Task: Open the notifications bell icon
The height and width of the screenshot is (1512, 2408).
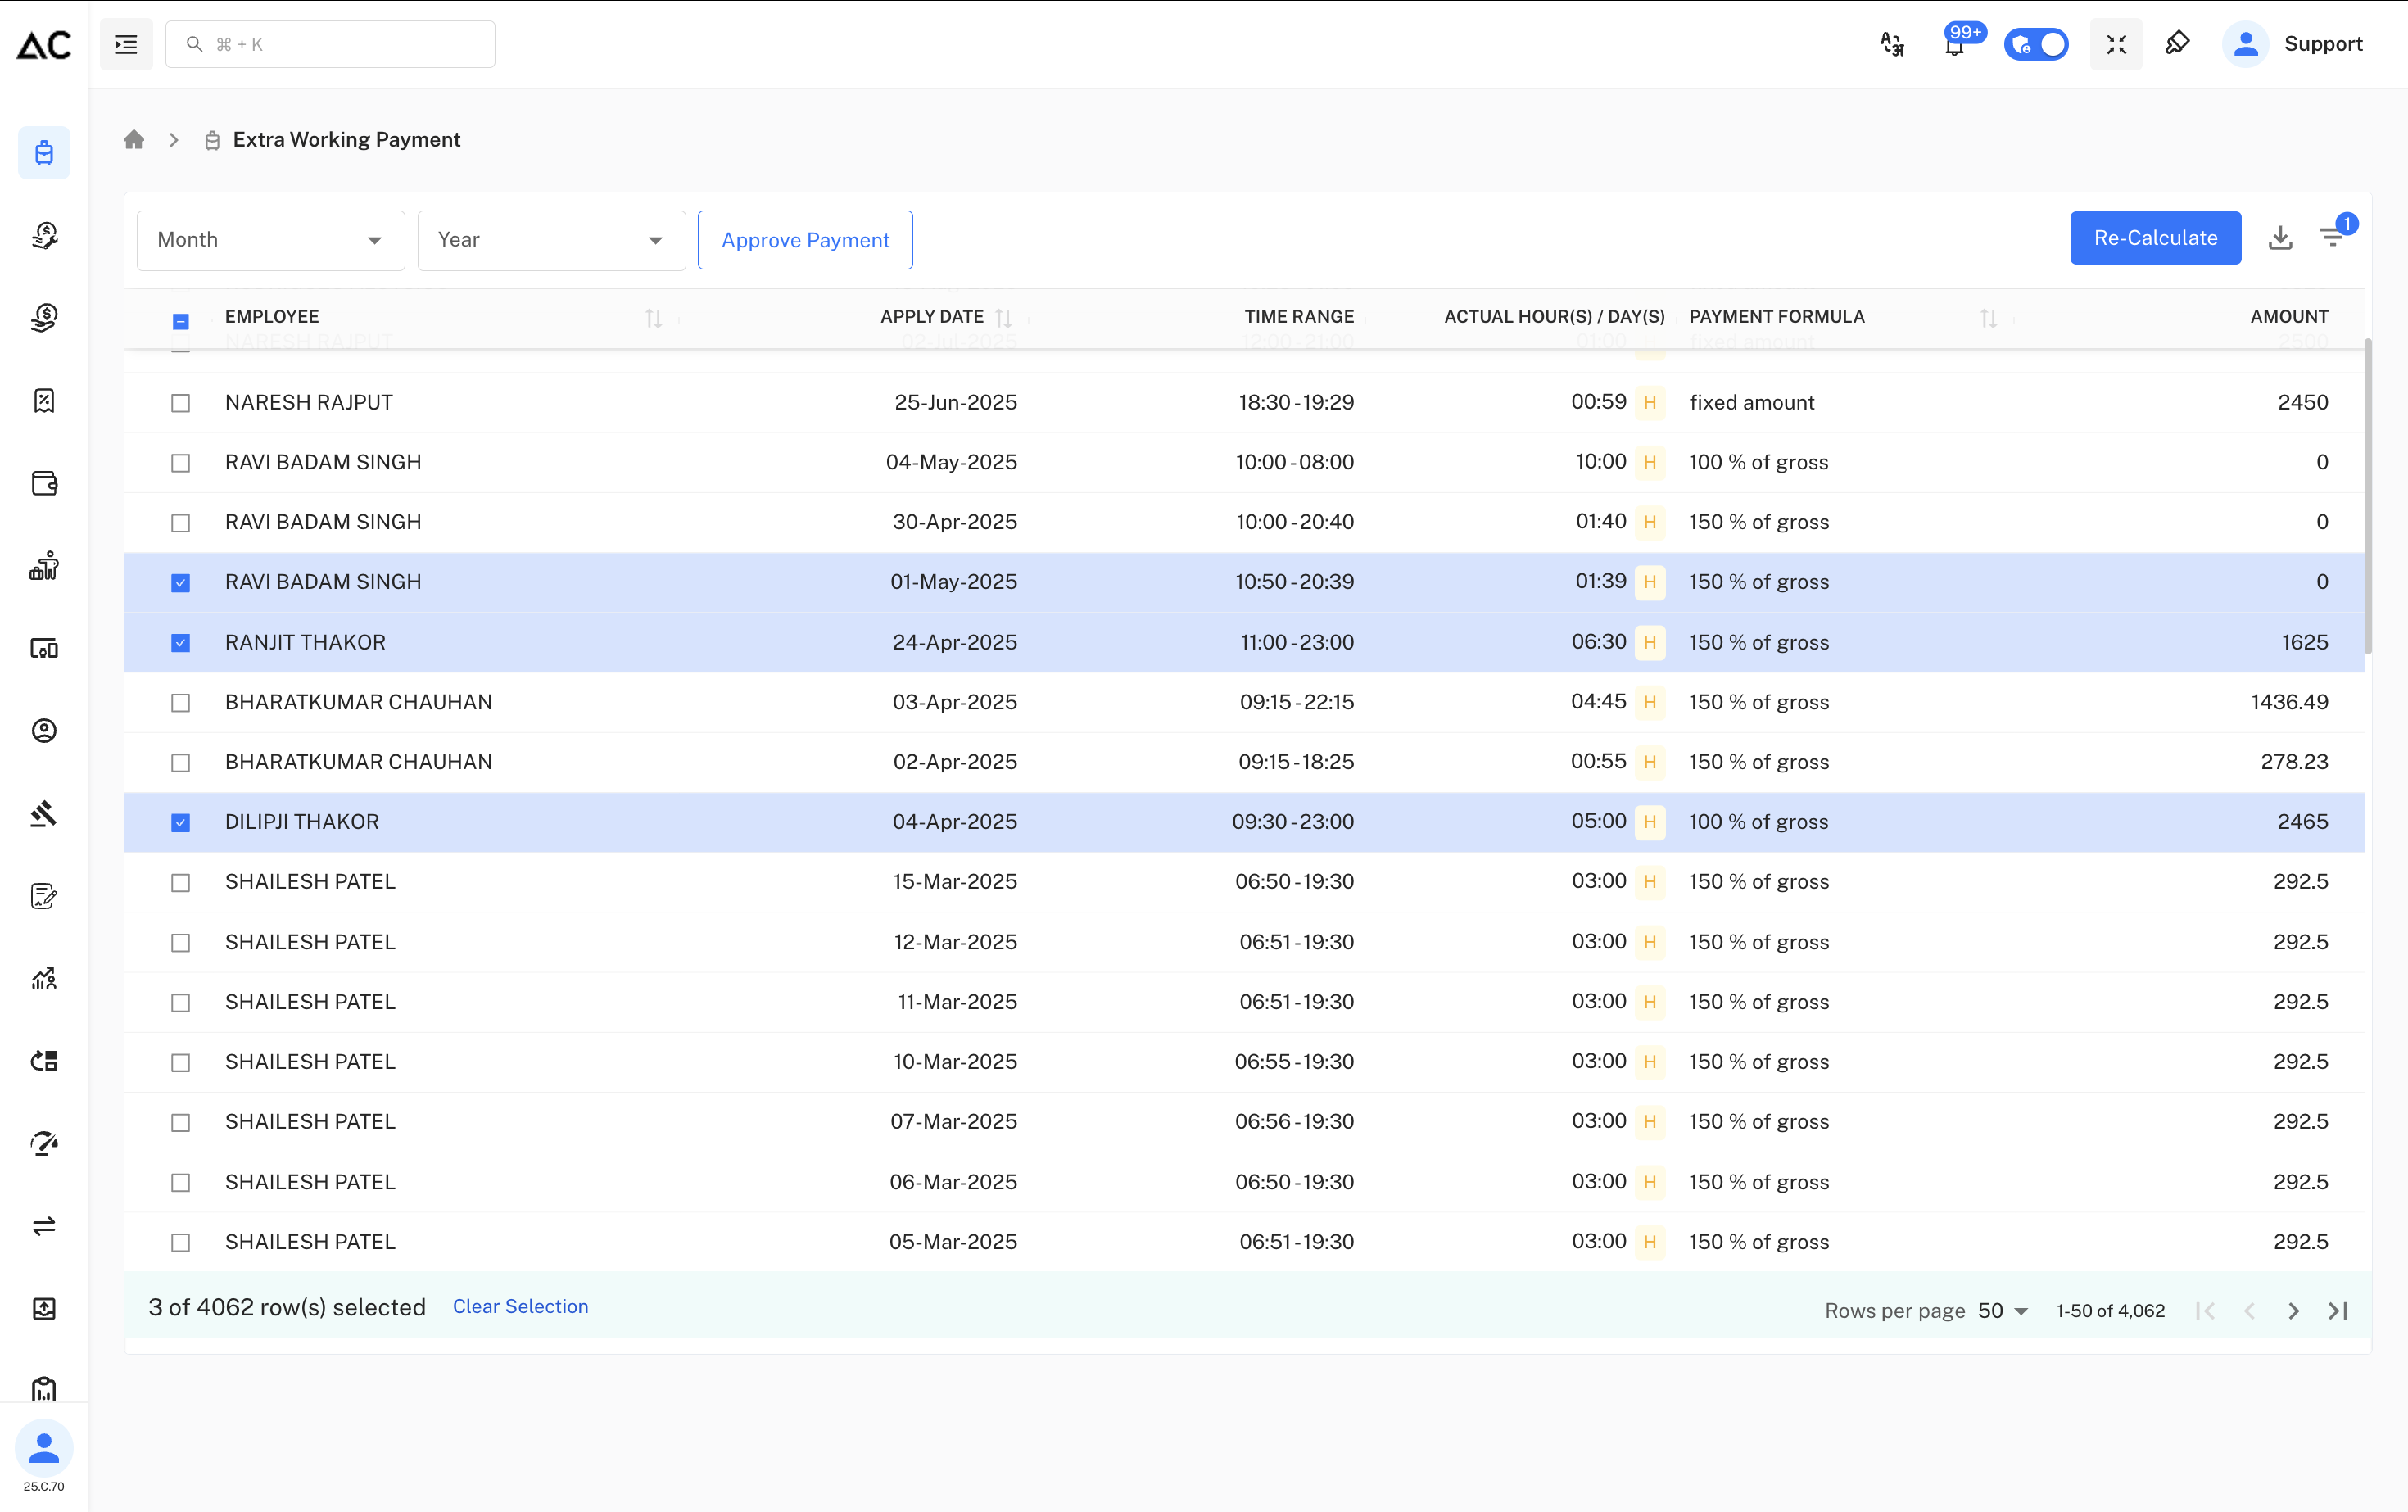Action: [1954, 45]
